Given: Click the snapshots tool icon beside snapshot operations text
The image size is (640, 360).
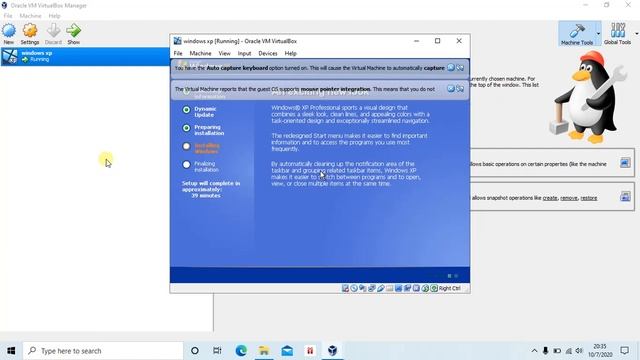Looking at the screenshot, I should [625, 197].
